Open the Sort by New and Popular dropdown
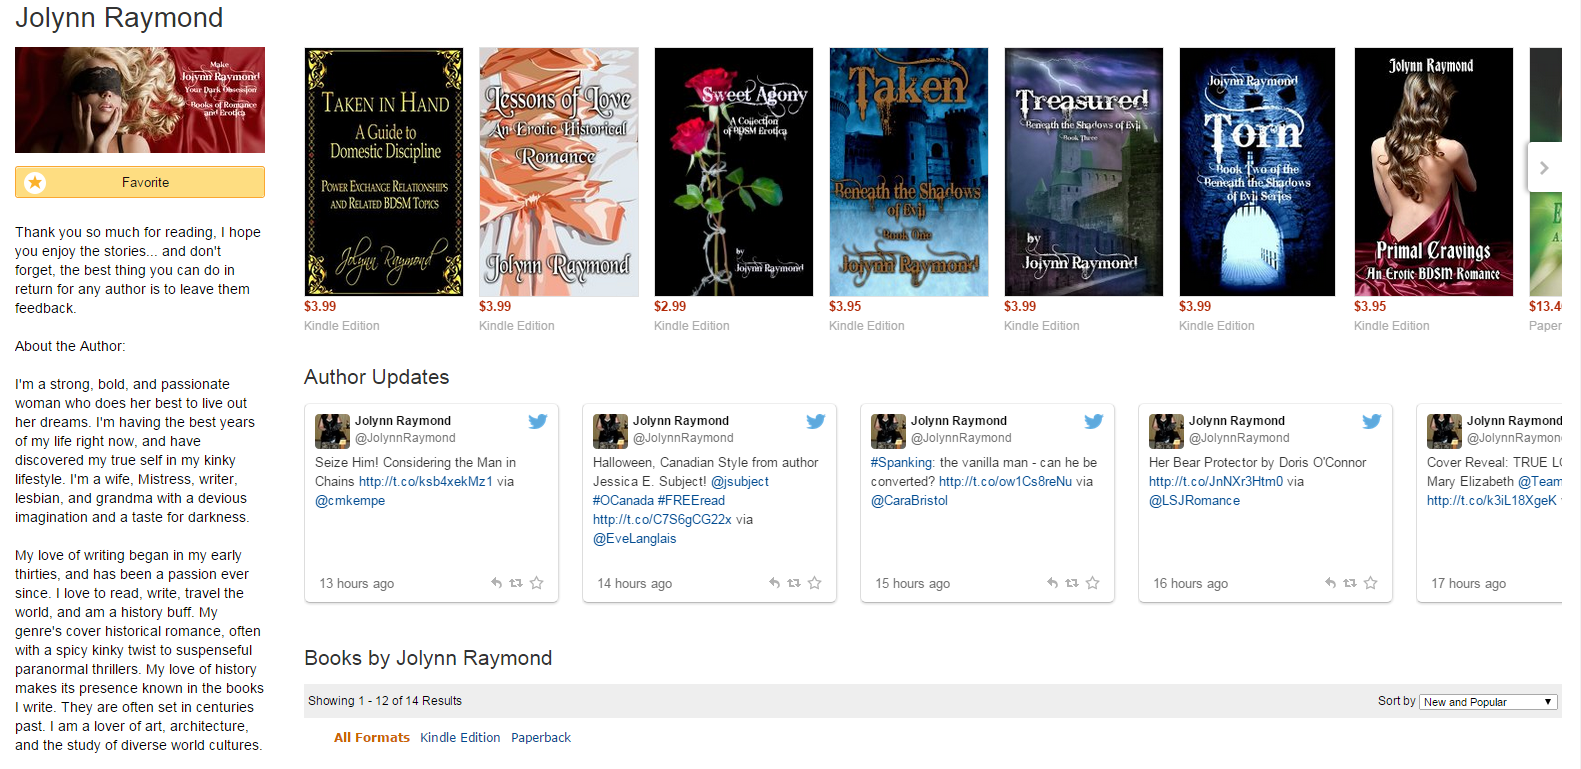Viewport: 1581px width, 769px height. pos(1488,702)
